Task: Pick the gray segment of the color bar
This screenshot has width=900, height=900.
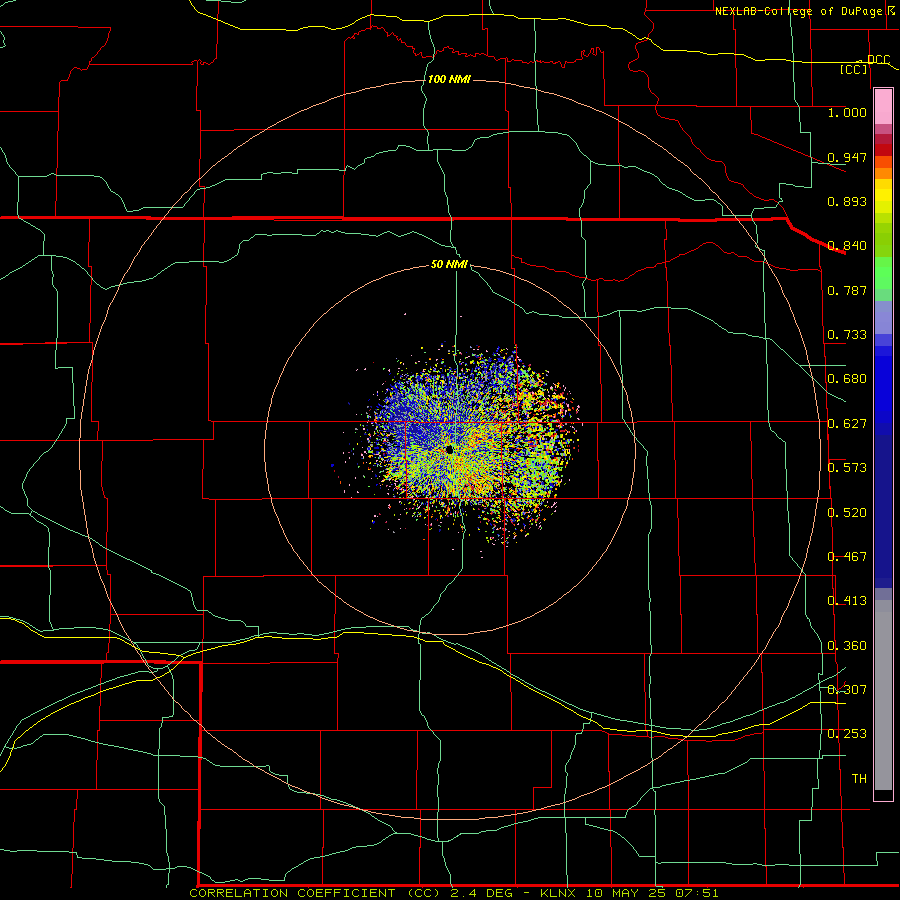Action: click(883, 695)
